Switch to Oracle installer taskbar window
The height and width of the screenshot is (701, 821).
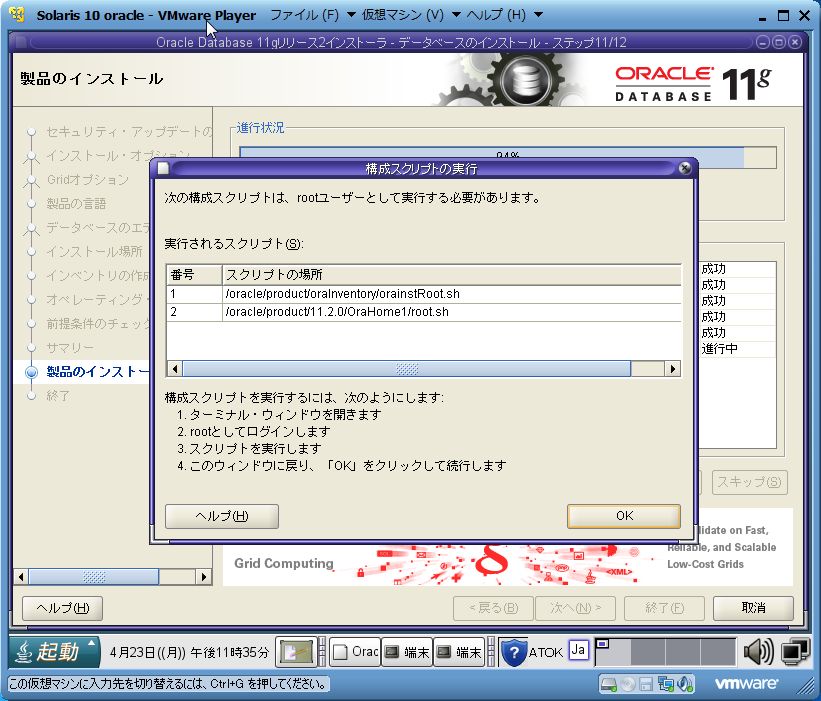pyautogui.click(x=355, y=652)
